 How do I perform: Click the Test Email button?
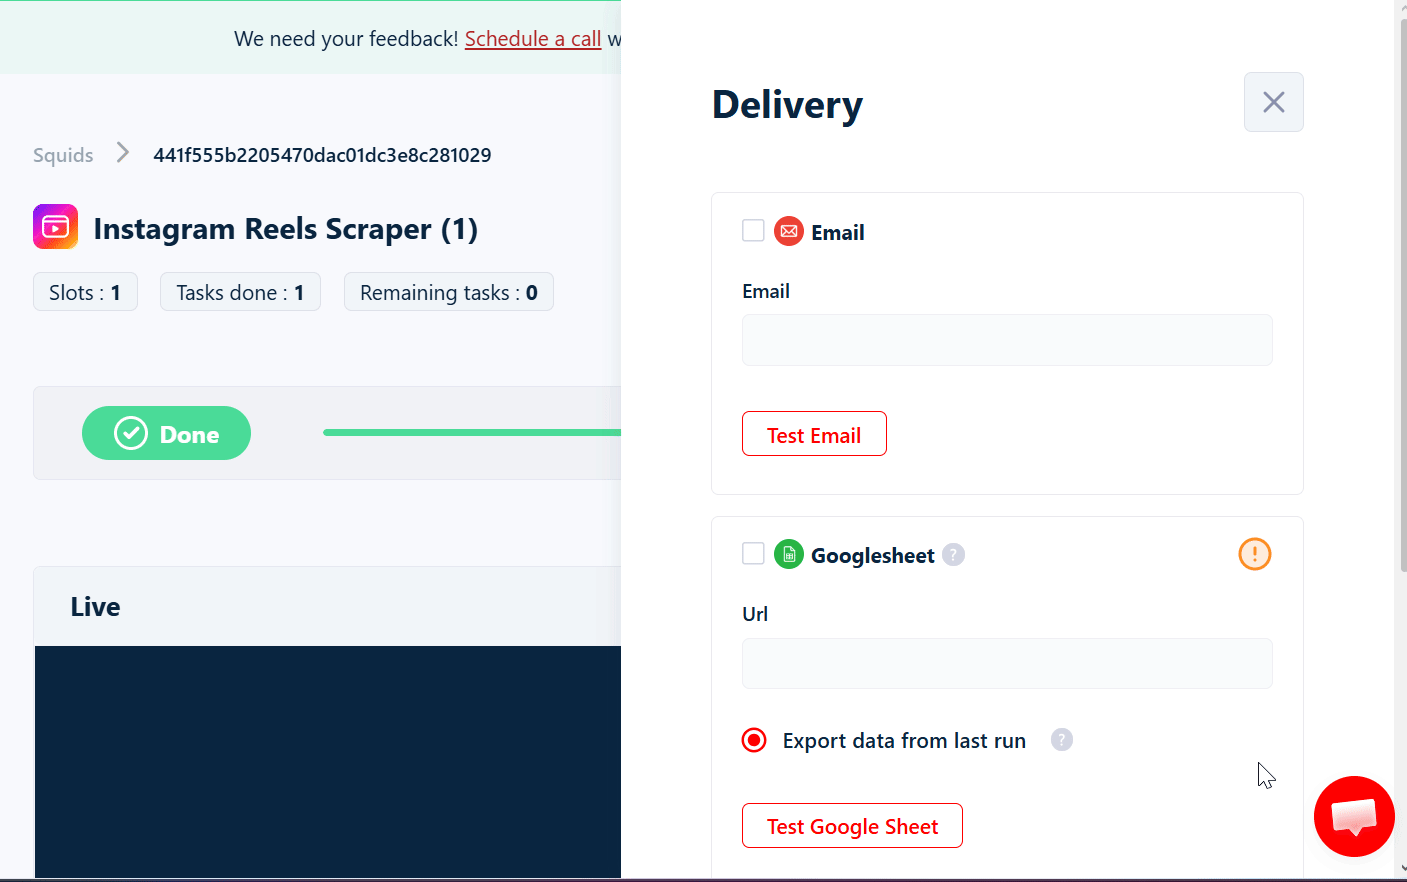[x=814, y=434]
